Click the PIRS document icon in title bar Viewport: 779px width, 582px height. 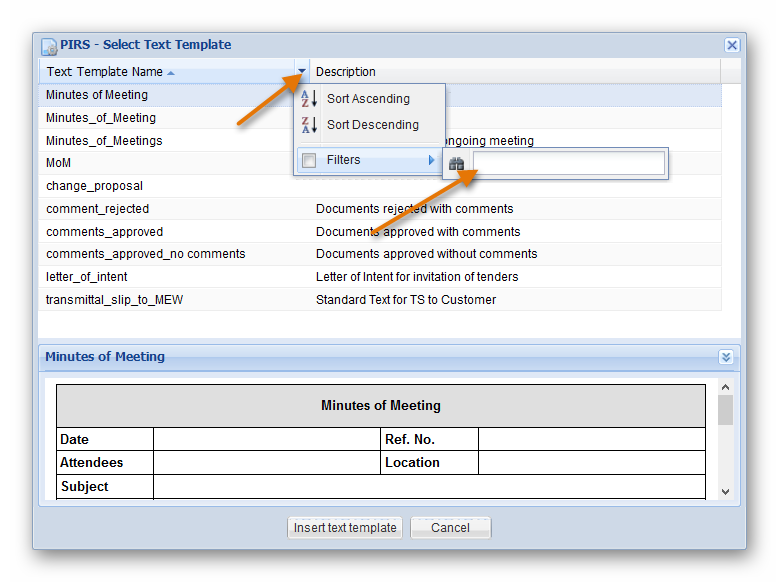49,46
